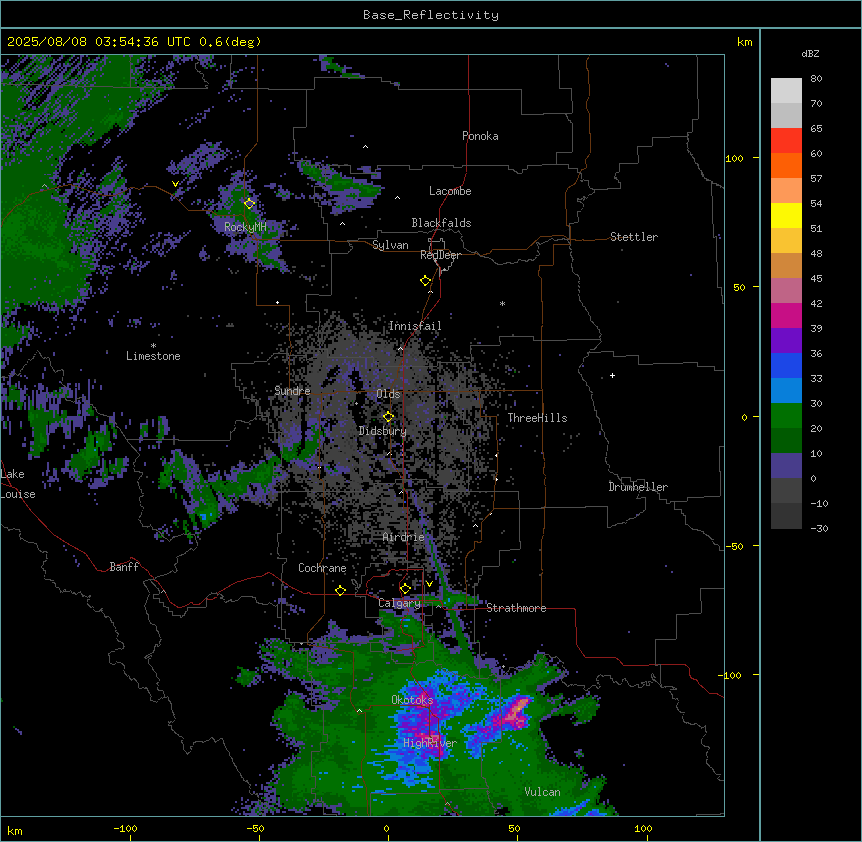This screenshot has height=842, width=862.
Task: Click the Banff label
Action: click(124, 567)
